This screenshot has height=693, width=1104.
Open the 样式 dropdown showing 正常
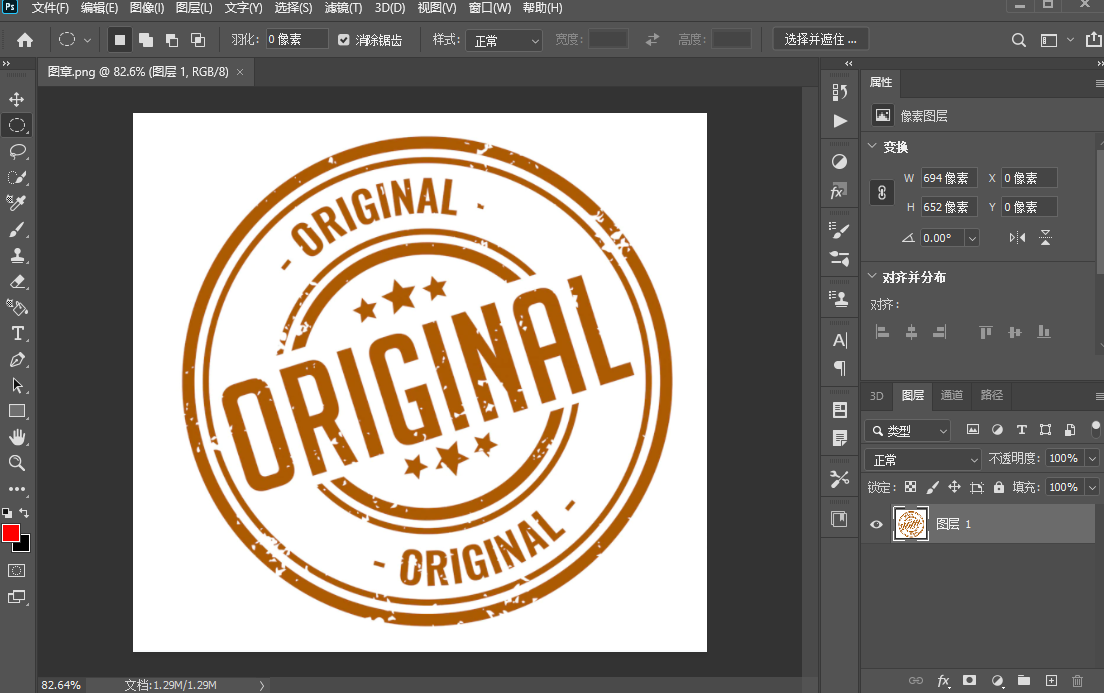(x=504, y=41)
